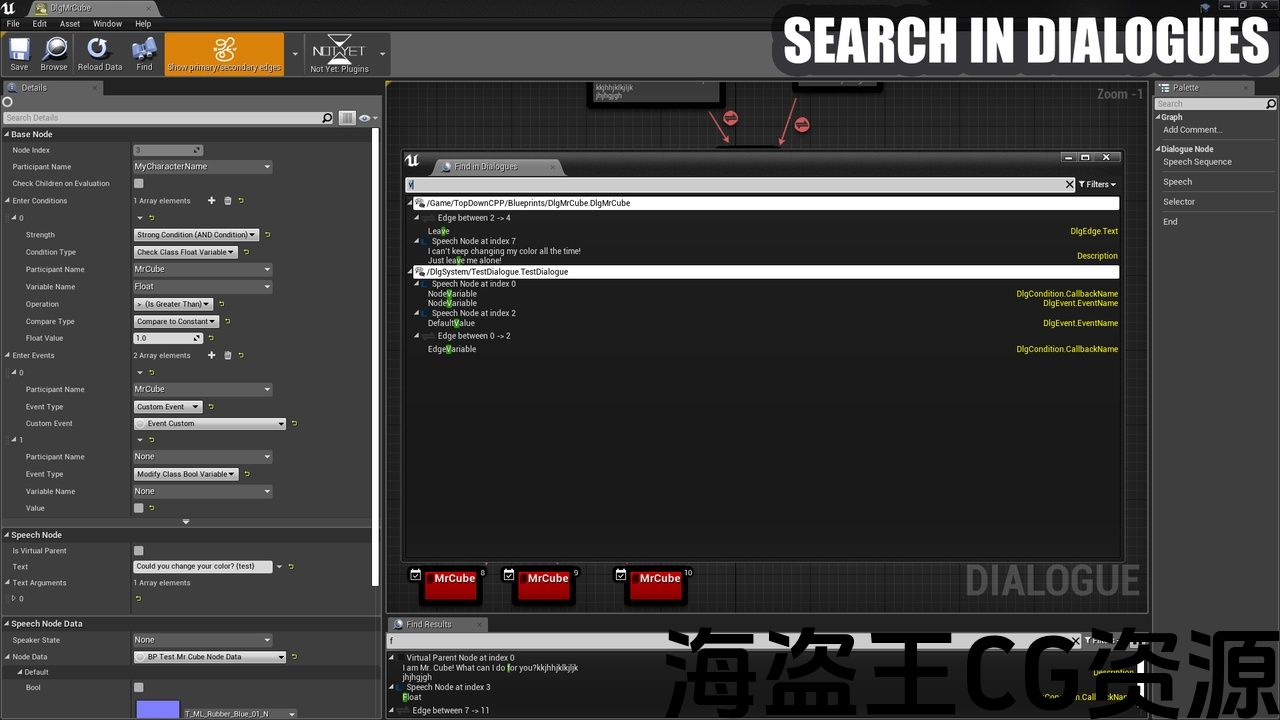Click the Save toolbar icon
Image resolution: width=1280 pixels, height=720 pixels.
(x=19, y=53)
